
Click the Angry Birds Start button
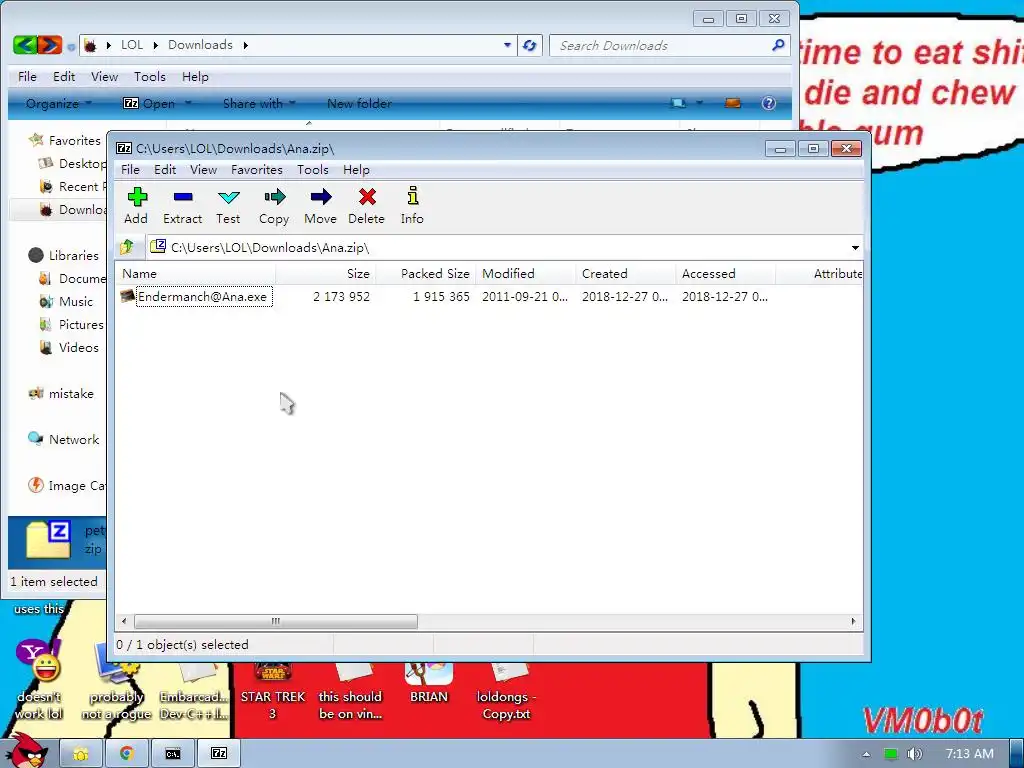pyautogui.click(x=27, y=751)
